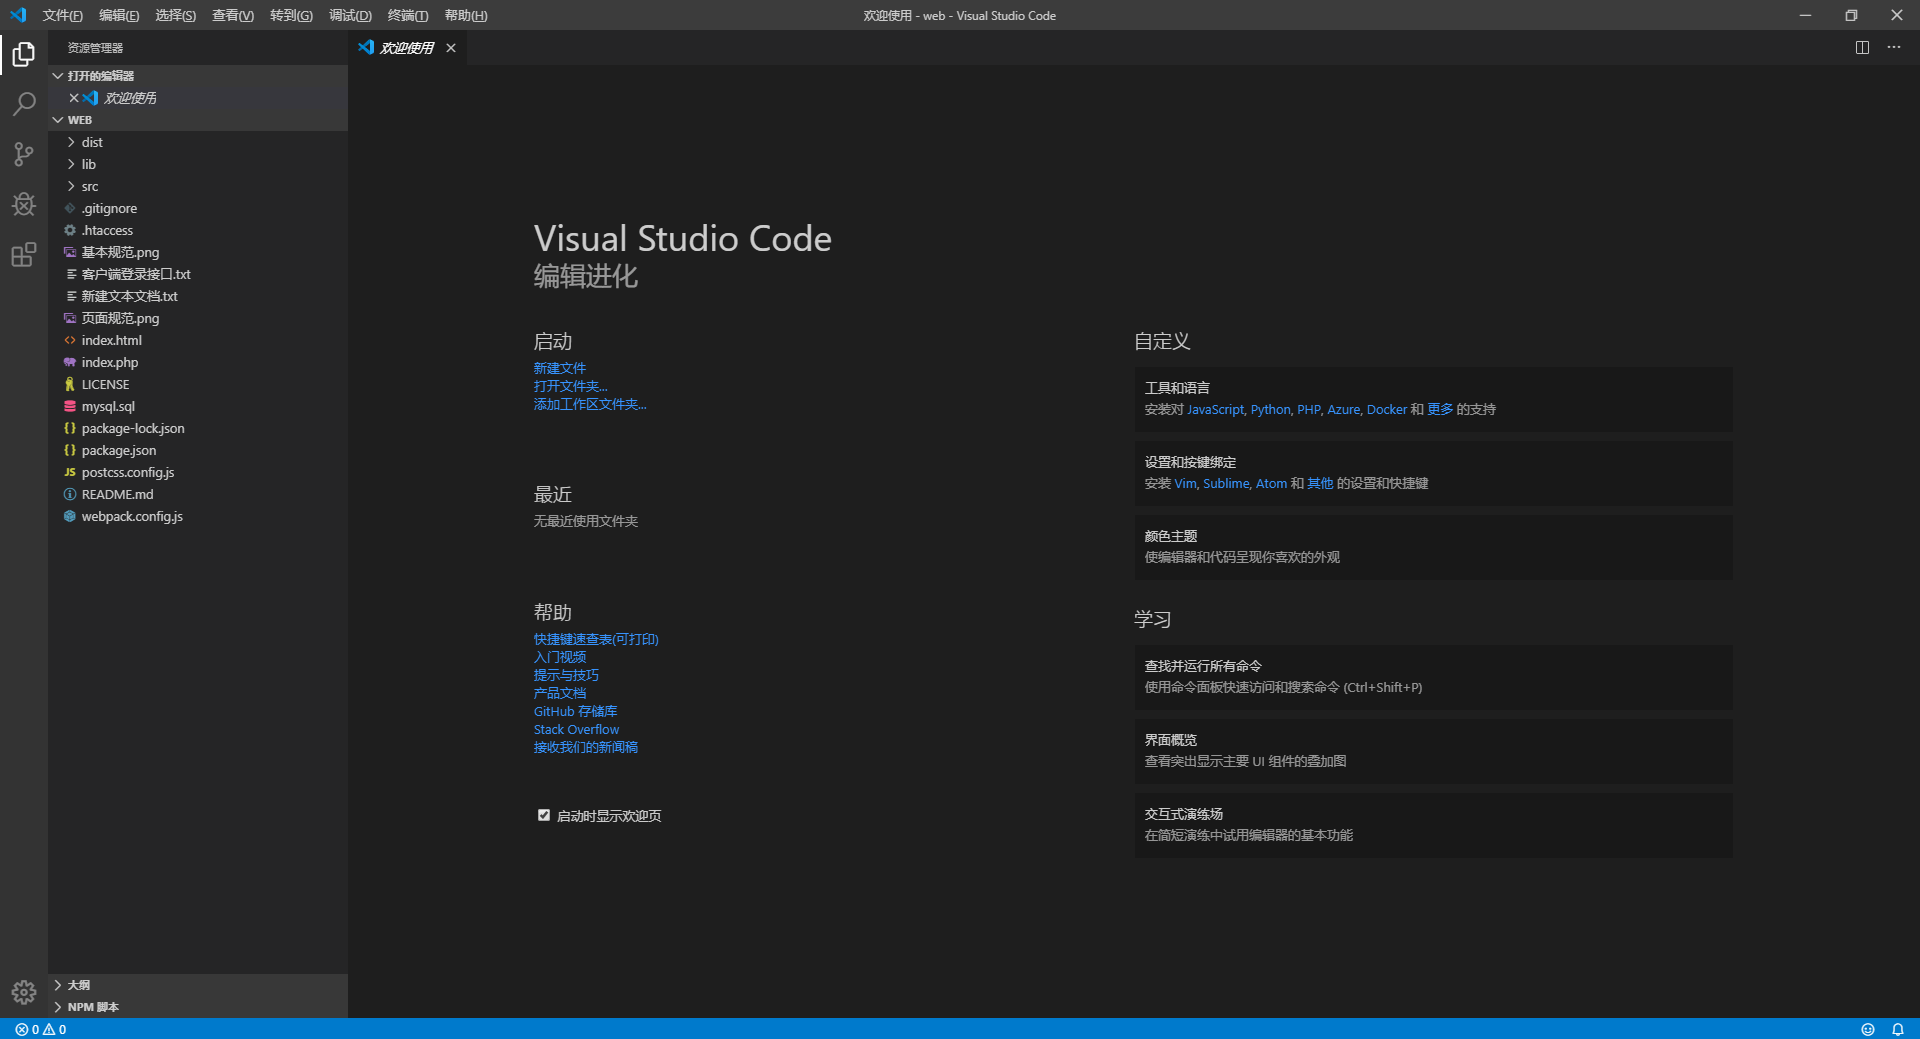
Task: Uncheck 启动时显示欢迎页
Action: (543, 815)
